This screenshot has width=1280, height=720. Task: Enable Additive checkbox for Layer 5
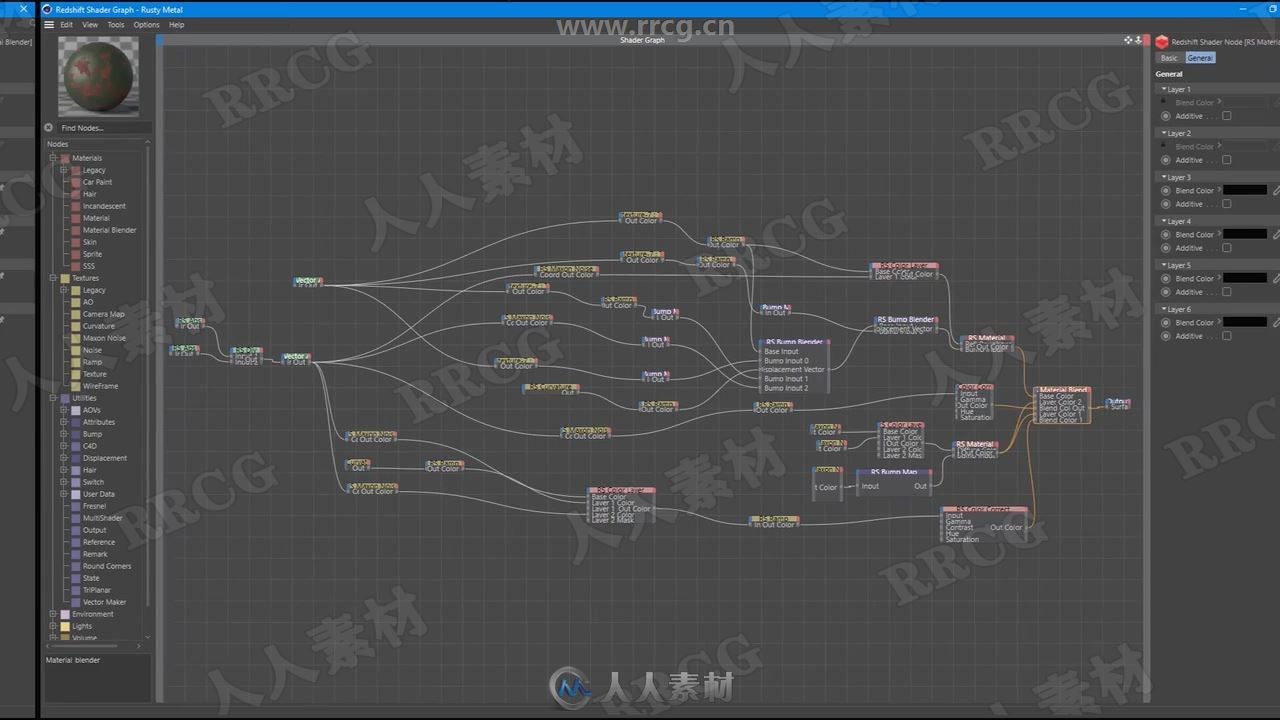(1227, 292)
